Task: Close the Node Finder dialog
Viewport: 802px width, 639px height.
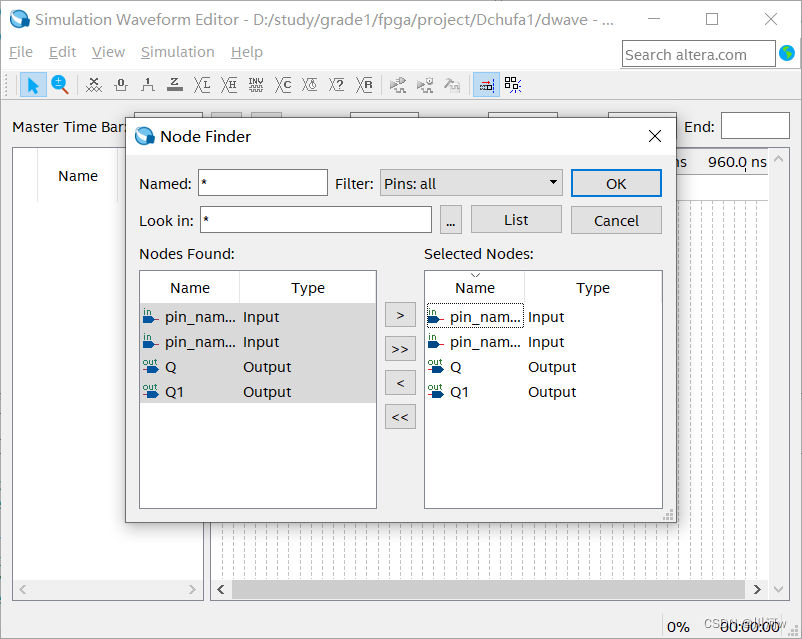Action: coord(655,136)
